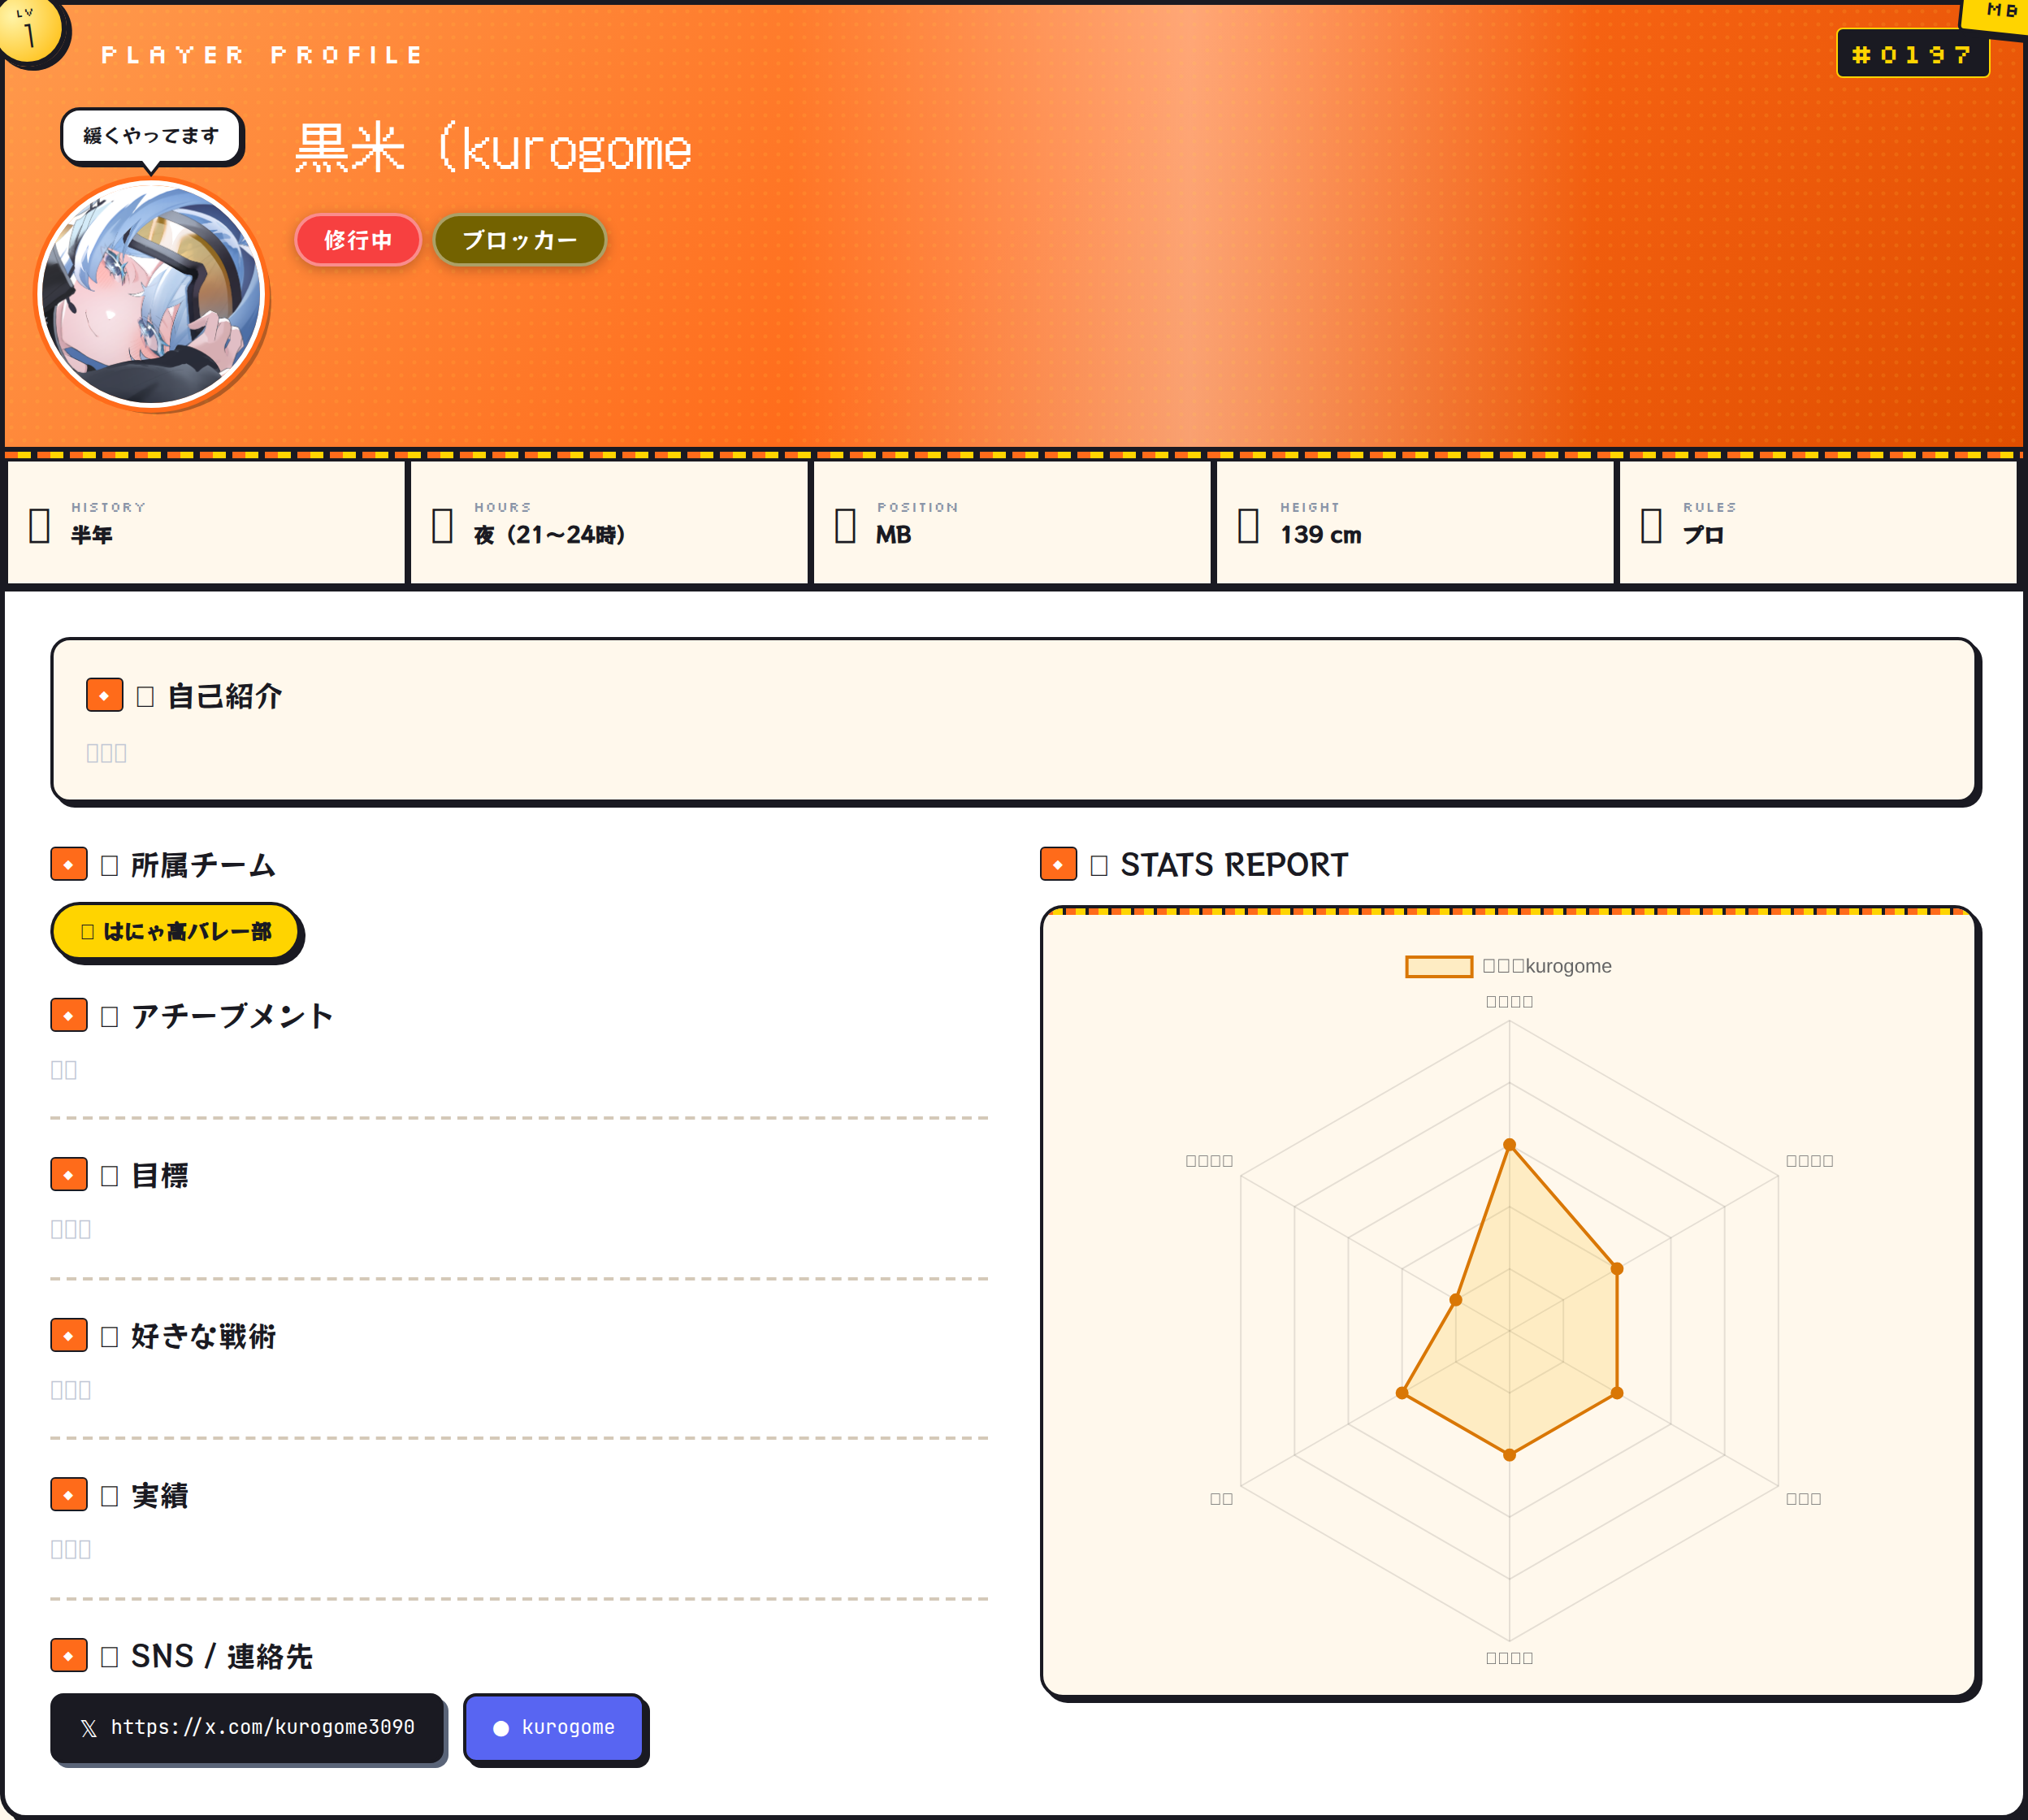The width and height of the screenshot is (2028, 1820).
Task: Select the はにゃ高バレー部 team badge
Action: [175, 931]
